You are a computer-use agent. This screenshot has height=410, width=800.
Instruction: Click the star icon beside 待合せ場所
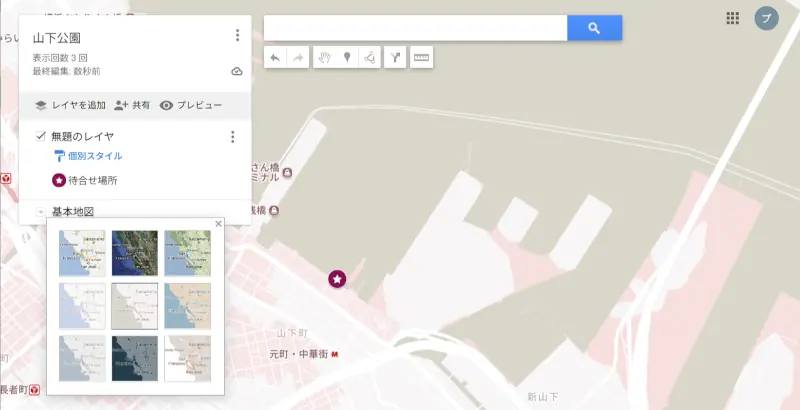pyautogui.click(x=59, y=180)
